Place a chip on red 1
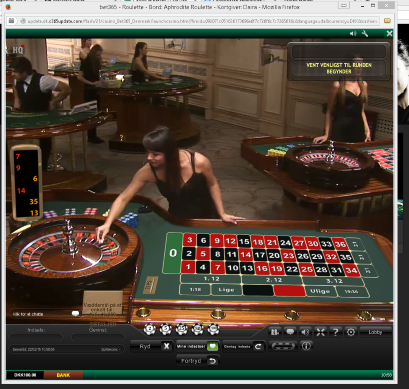 pos(188,267)
